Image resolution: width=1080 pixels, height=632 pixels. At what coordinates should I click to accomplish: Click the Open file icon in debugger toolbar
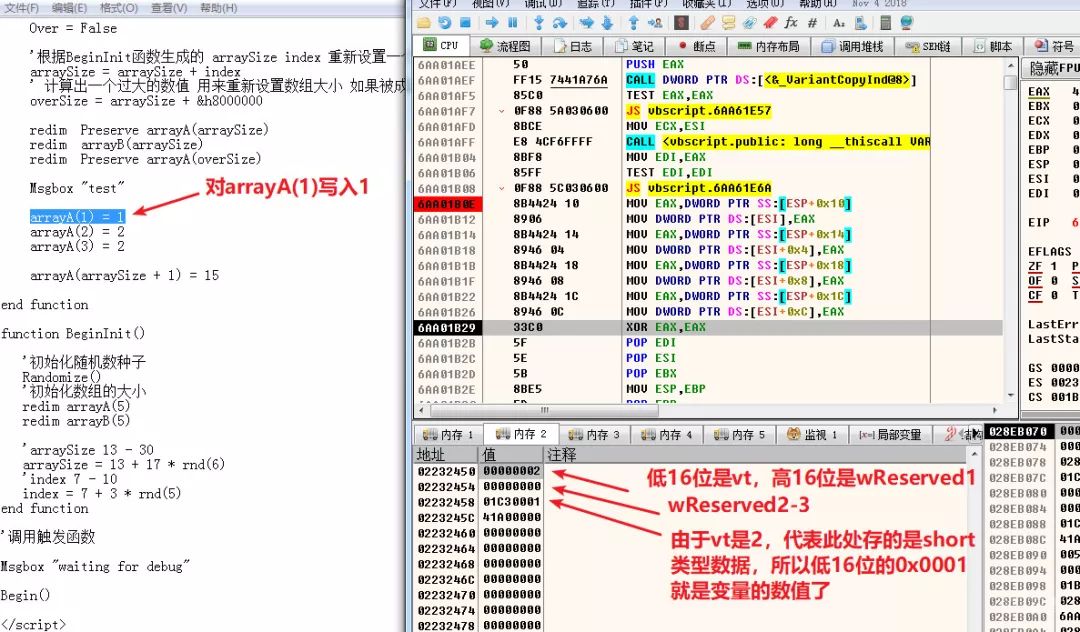point(424,23)
